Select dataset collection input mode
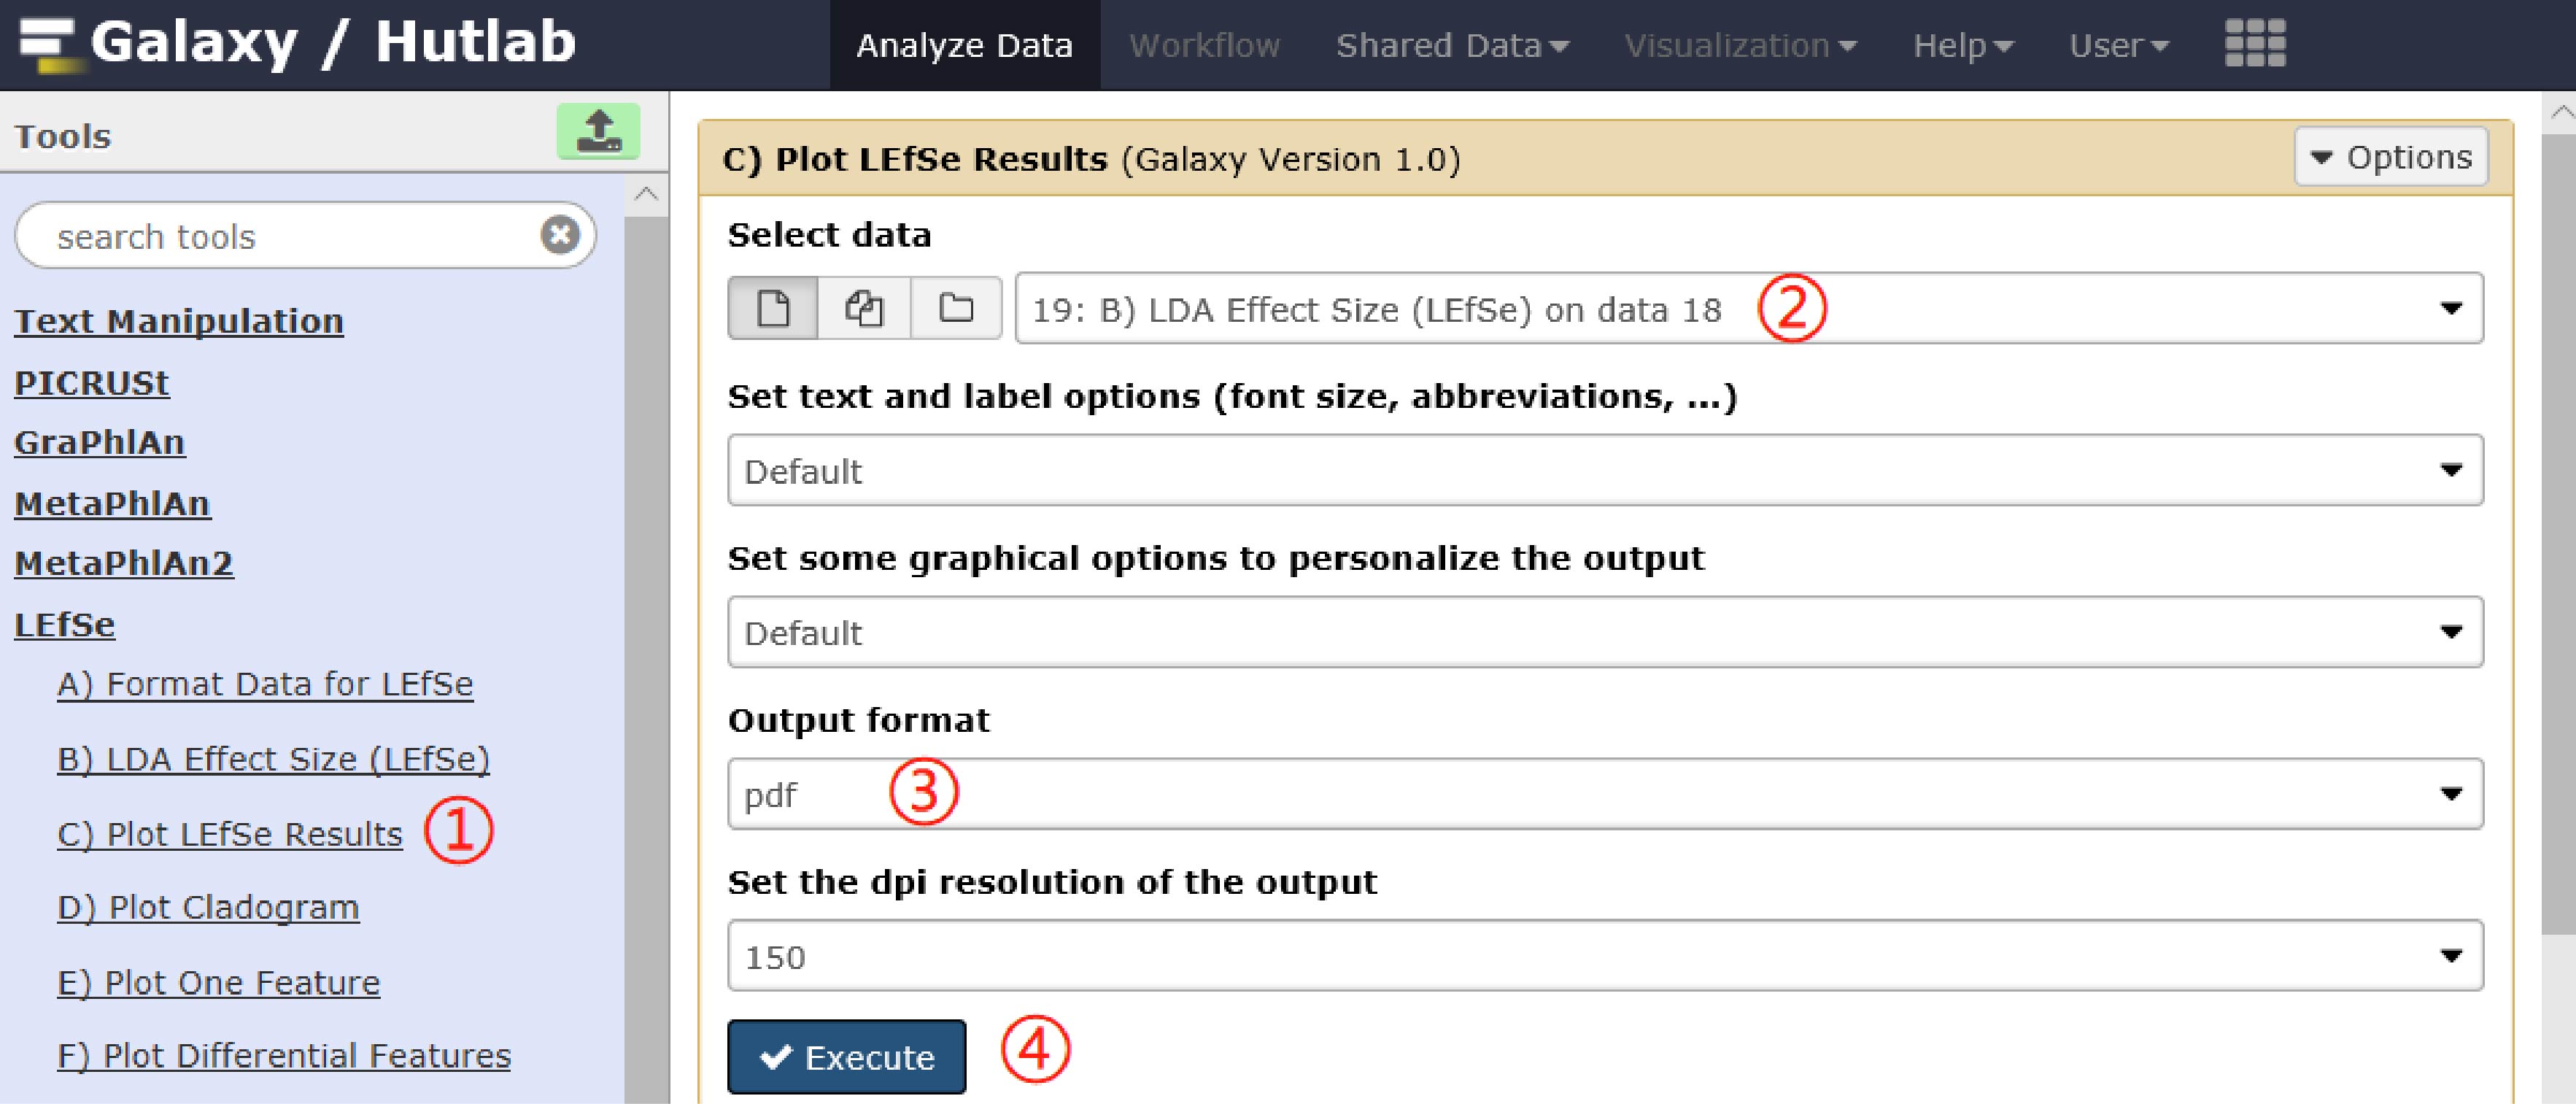This screenshot has height=1104, width=2576. point(956,308)
